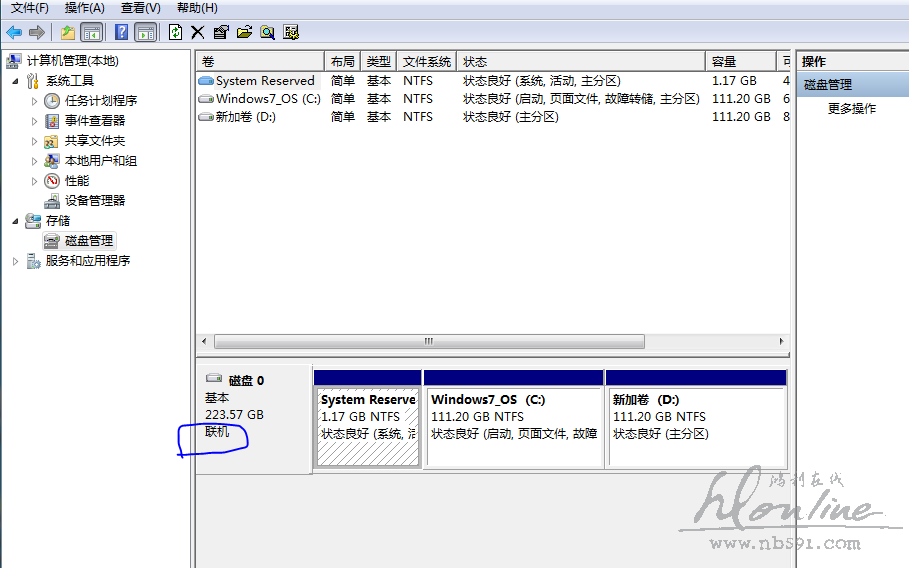Toggle the show/hide console tree button
Screen dimensions: 909x568
[x=91, y=32]
